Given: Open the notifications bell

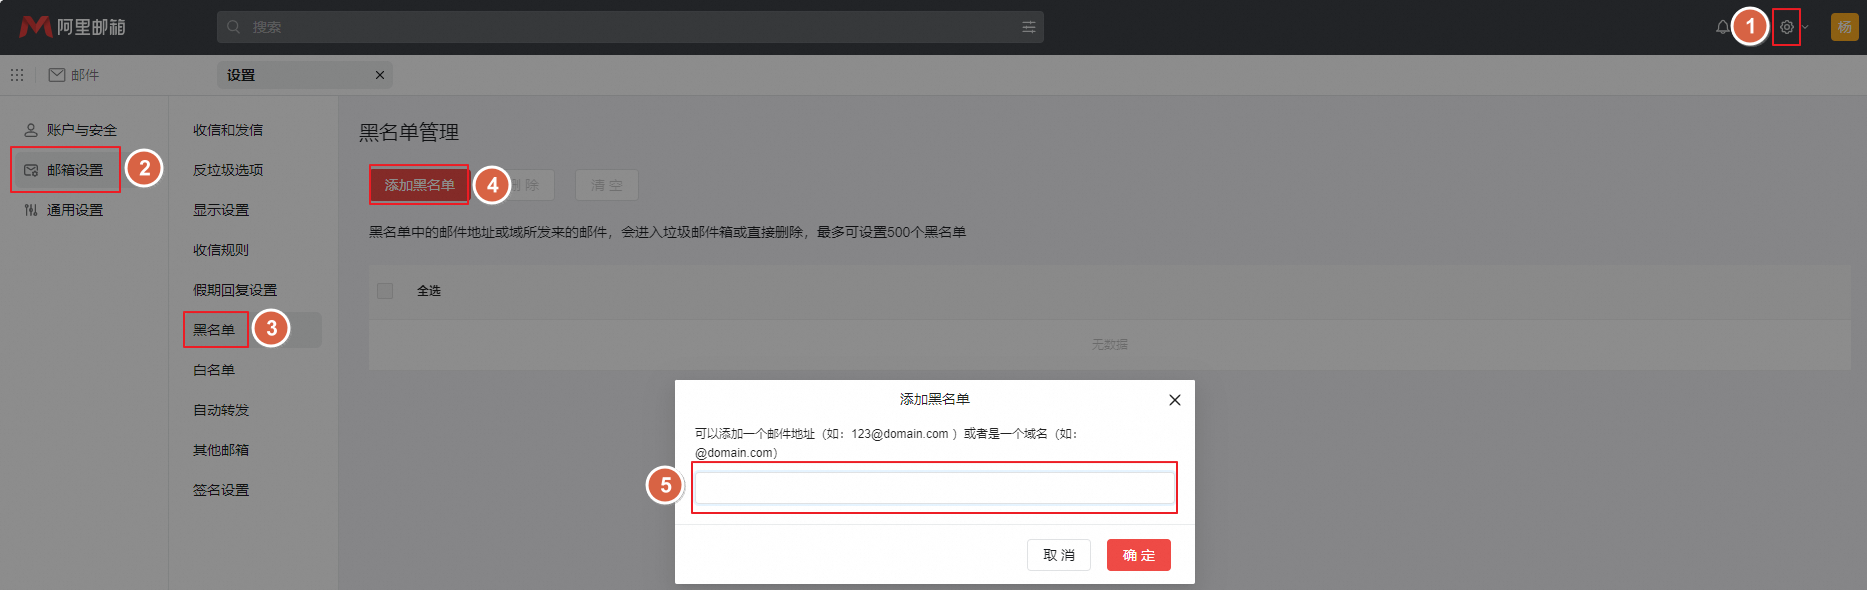Looking at the screenshot, I should [1722, 27].
